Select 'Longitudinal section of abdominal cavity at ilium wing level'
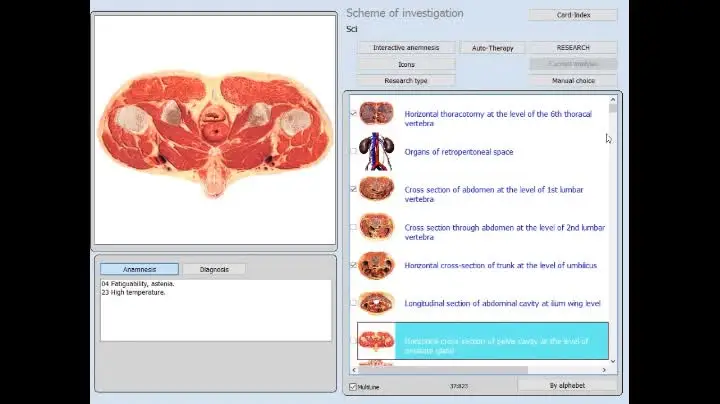This screenshot has width=720, height=404. pos(502,303)
